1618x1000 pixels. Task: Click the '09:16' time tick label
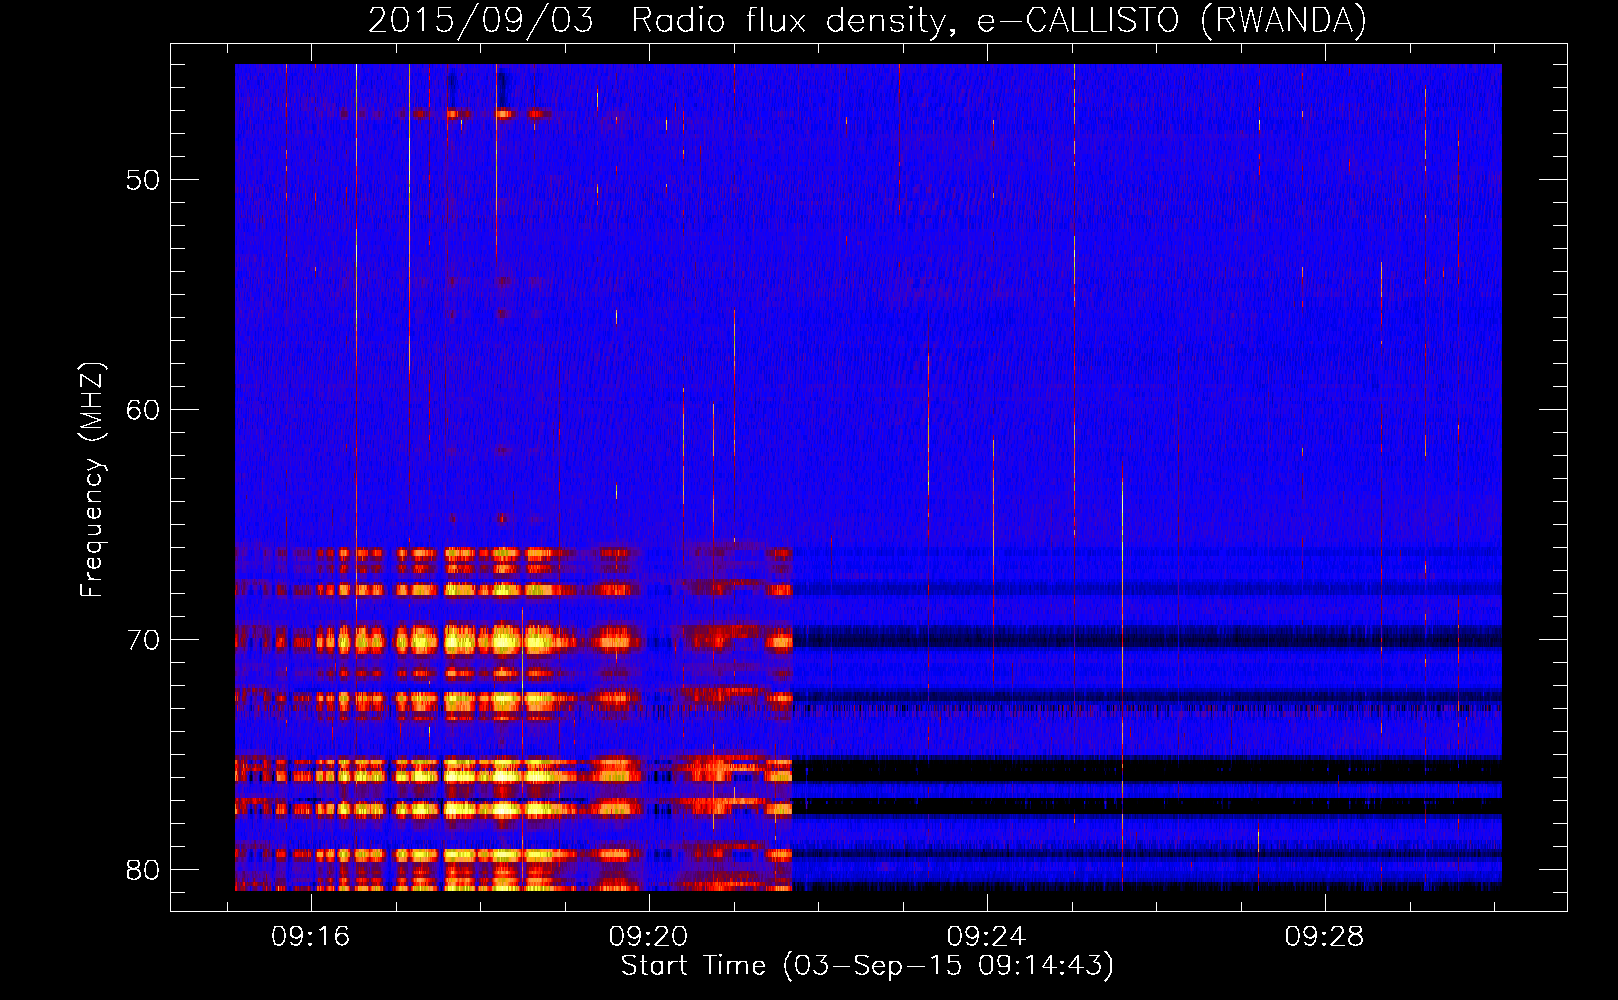(311, 936)
